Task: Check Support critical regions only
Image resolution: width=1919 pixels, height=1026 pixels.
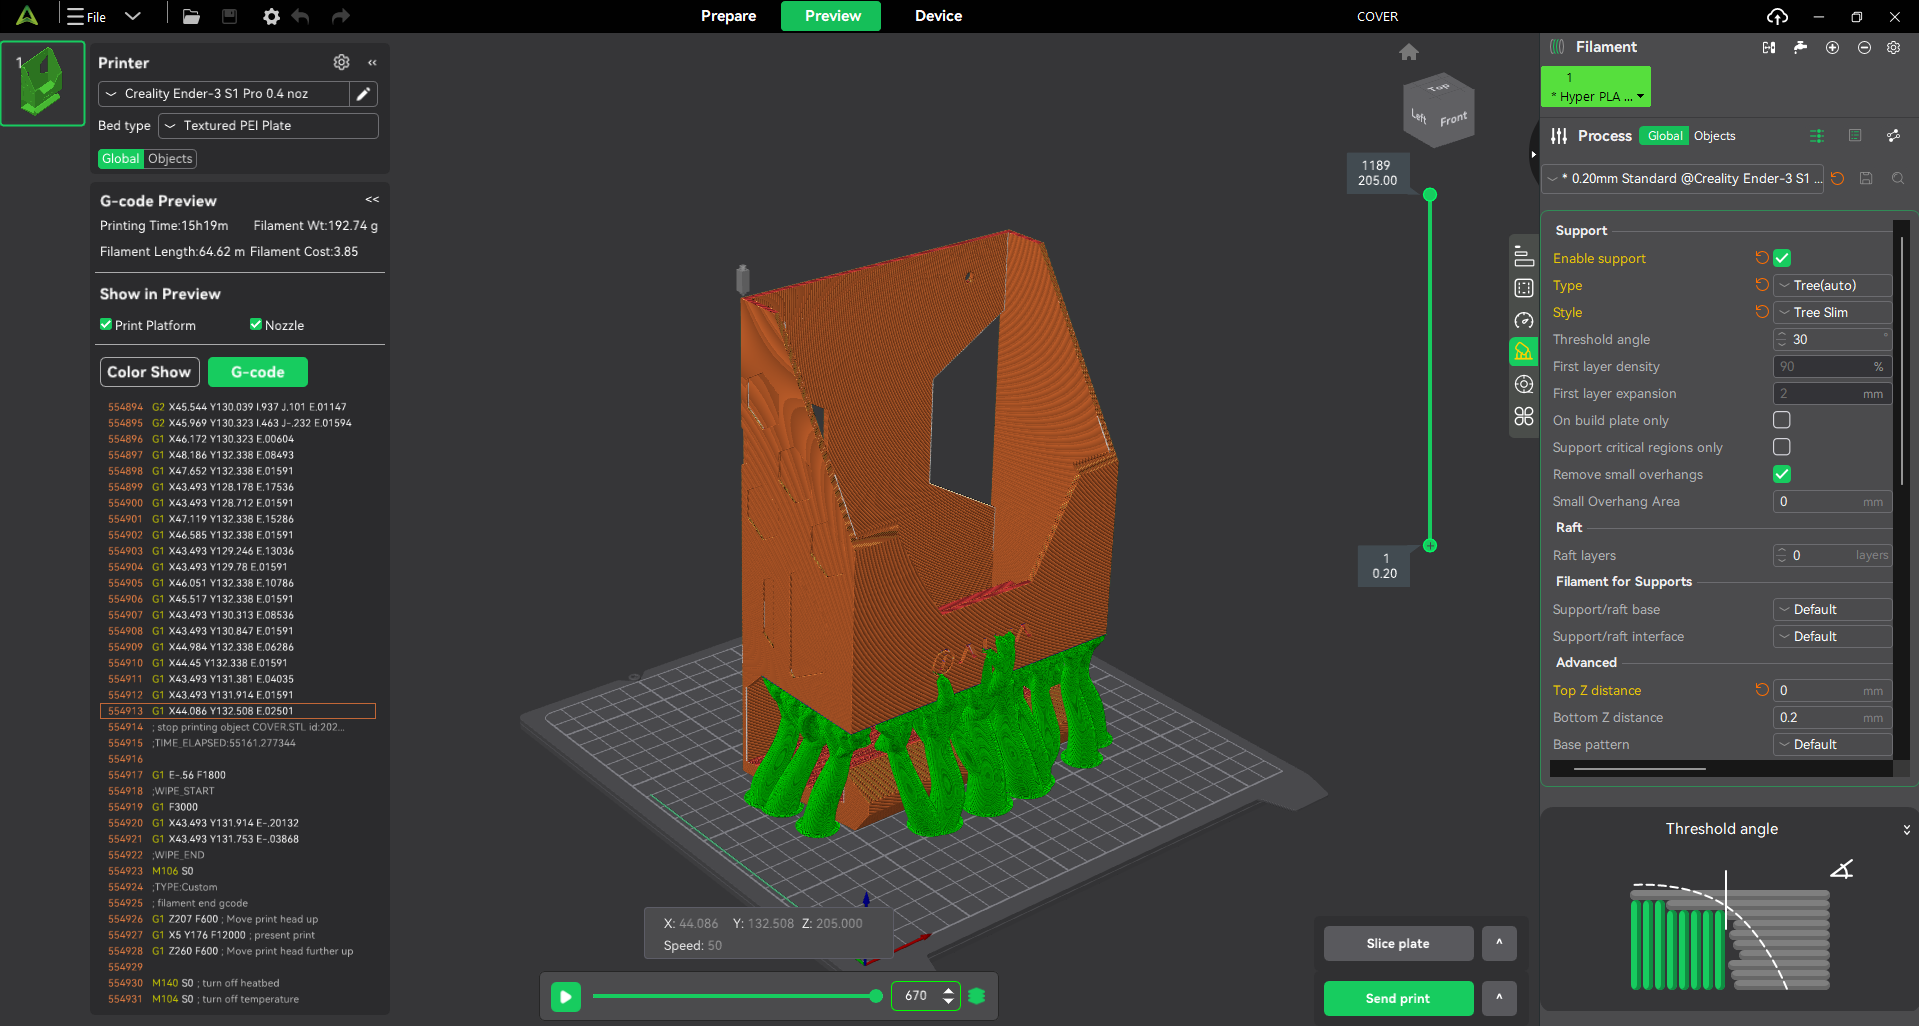Action: (1782, 447)
